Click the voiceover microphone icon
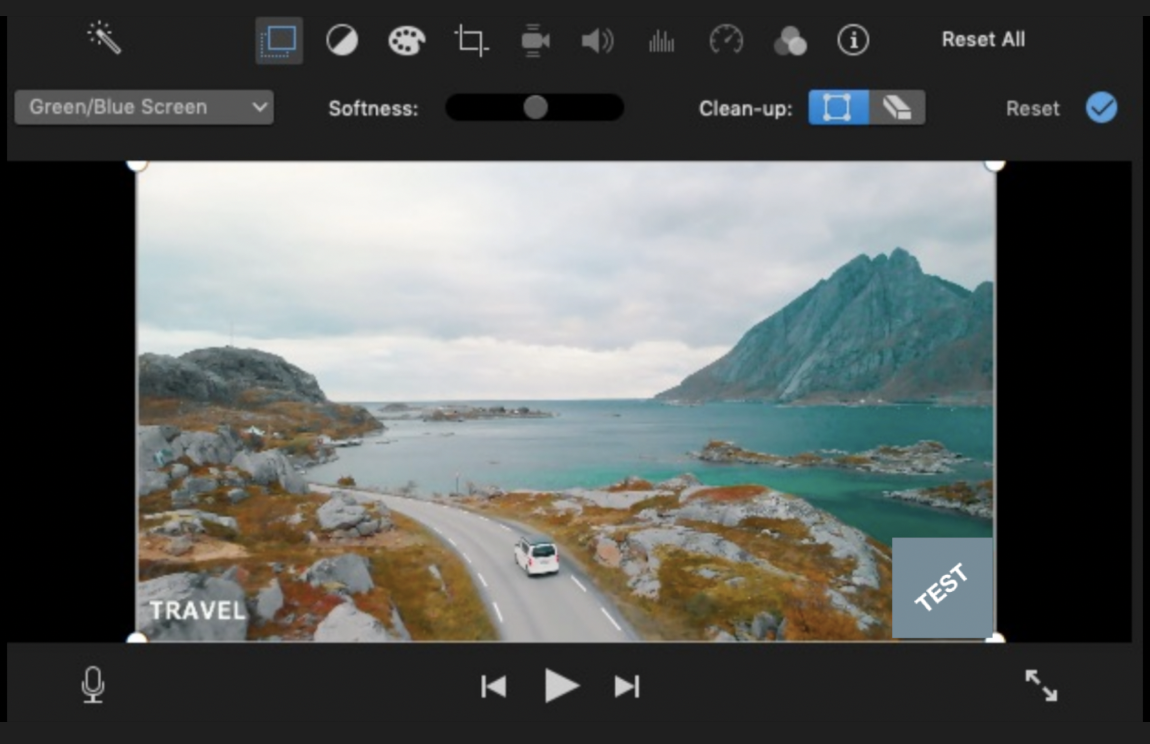 [x=93, y=685]
